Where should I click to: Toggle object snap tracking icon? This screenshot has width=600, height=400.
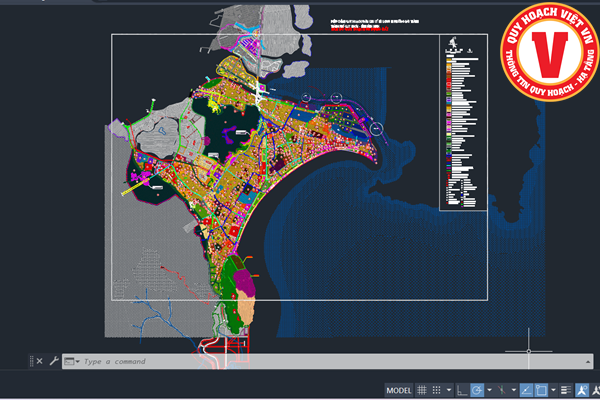527,390
